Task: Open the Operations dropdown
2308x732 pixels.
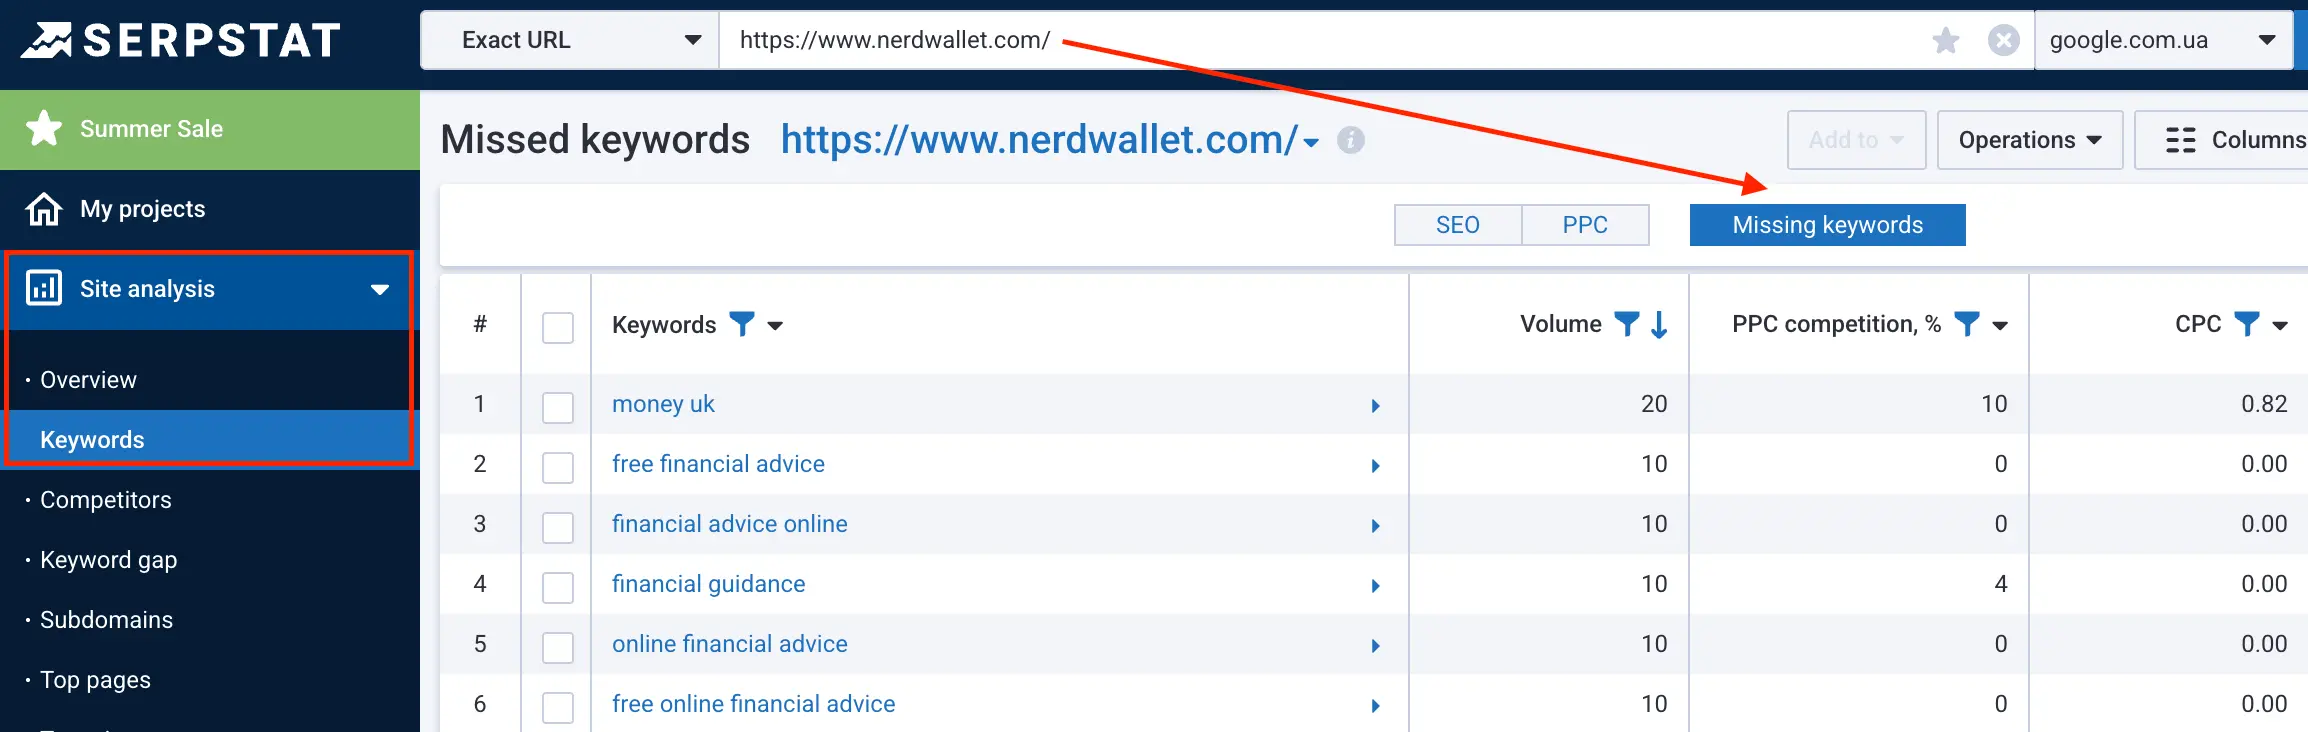Action: [x=2030, y=140]
